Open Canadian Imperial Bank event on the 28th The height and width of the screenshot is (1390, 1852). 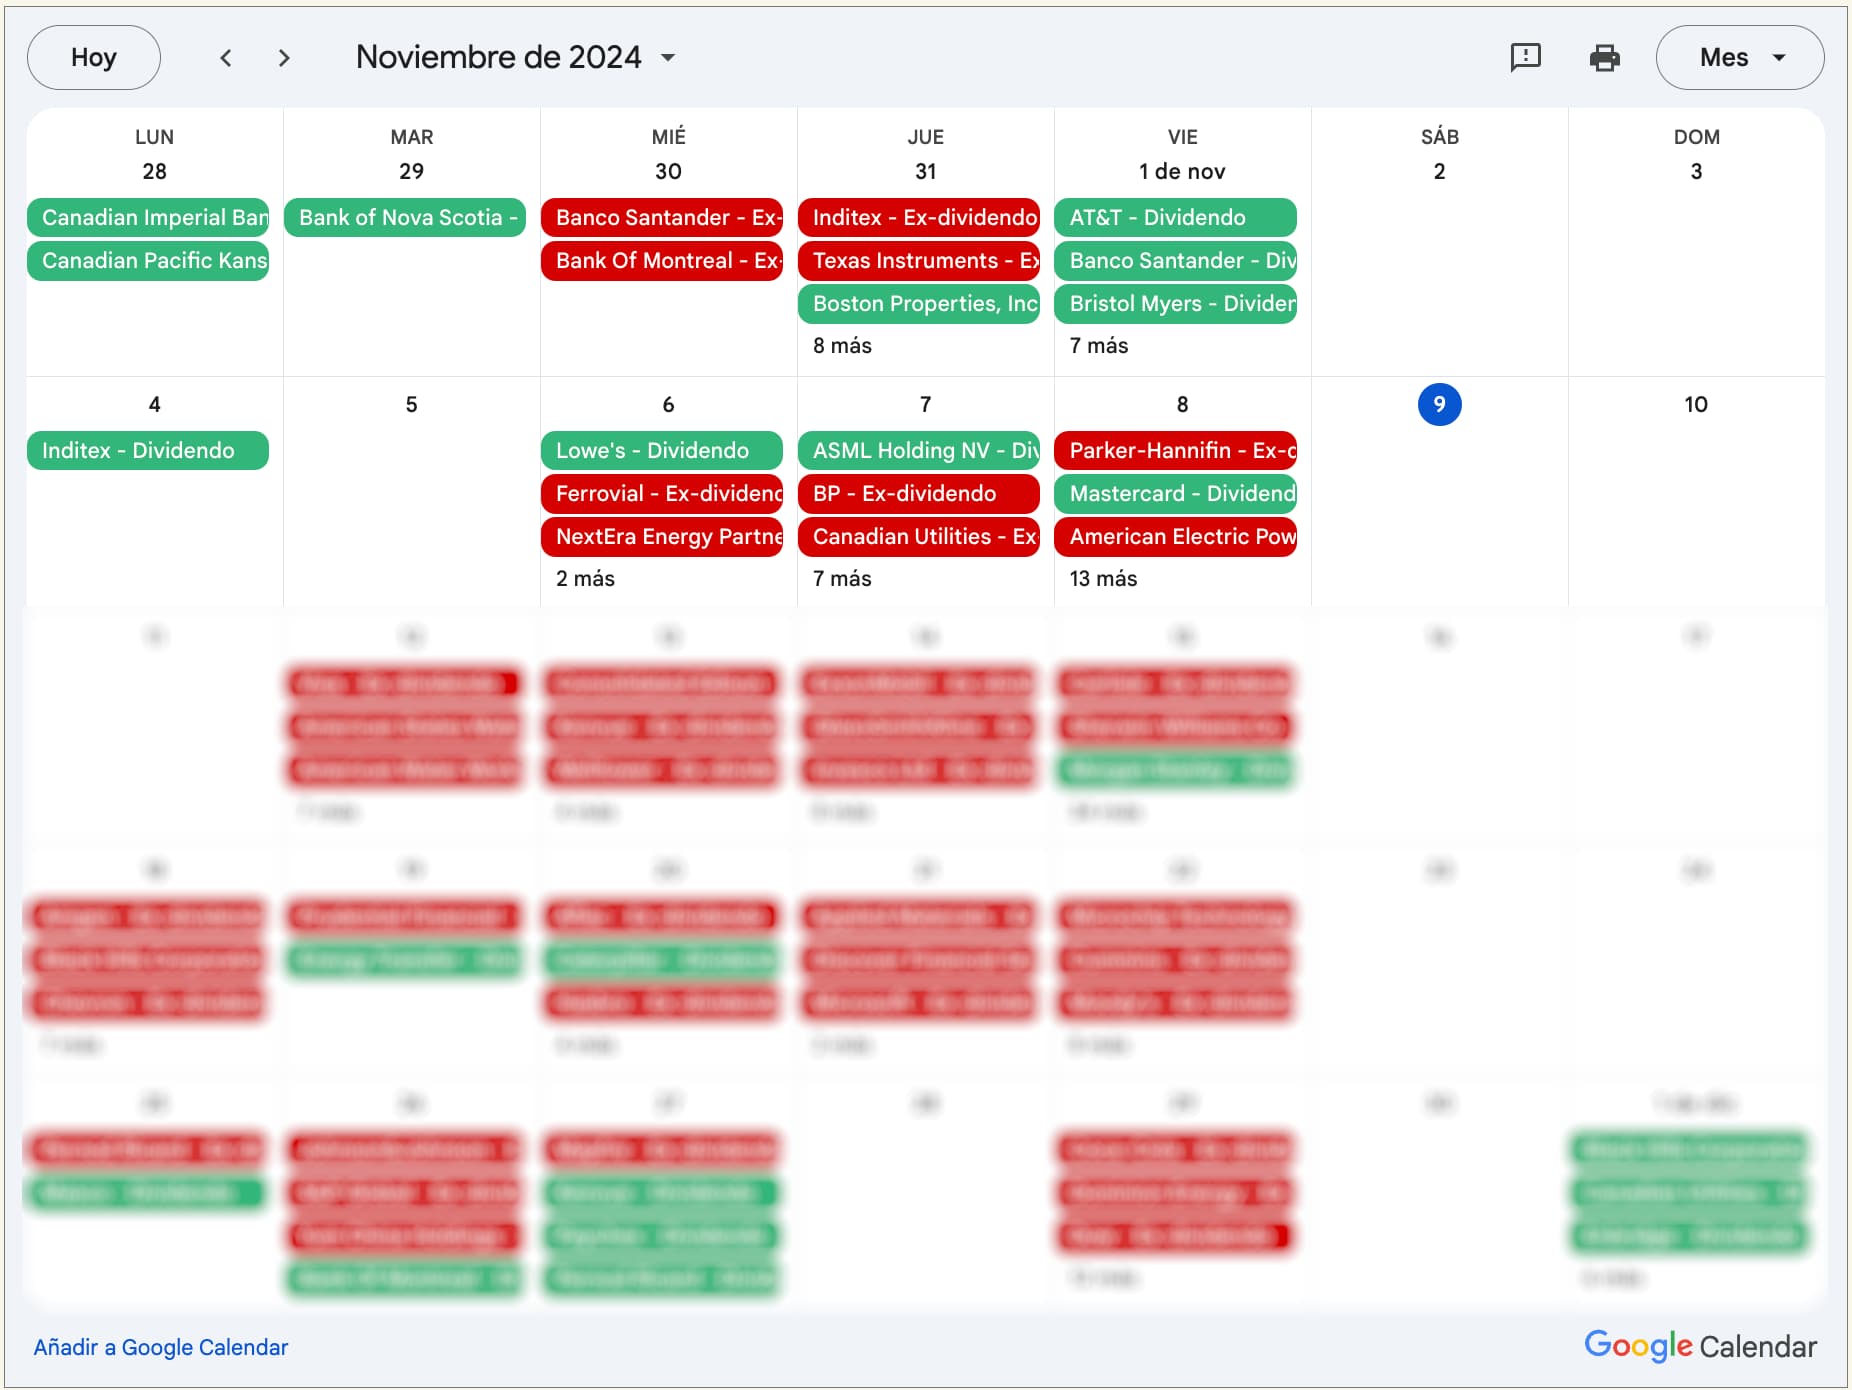point(148,217)
